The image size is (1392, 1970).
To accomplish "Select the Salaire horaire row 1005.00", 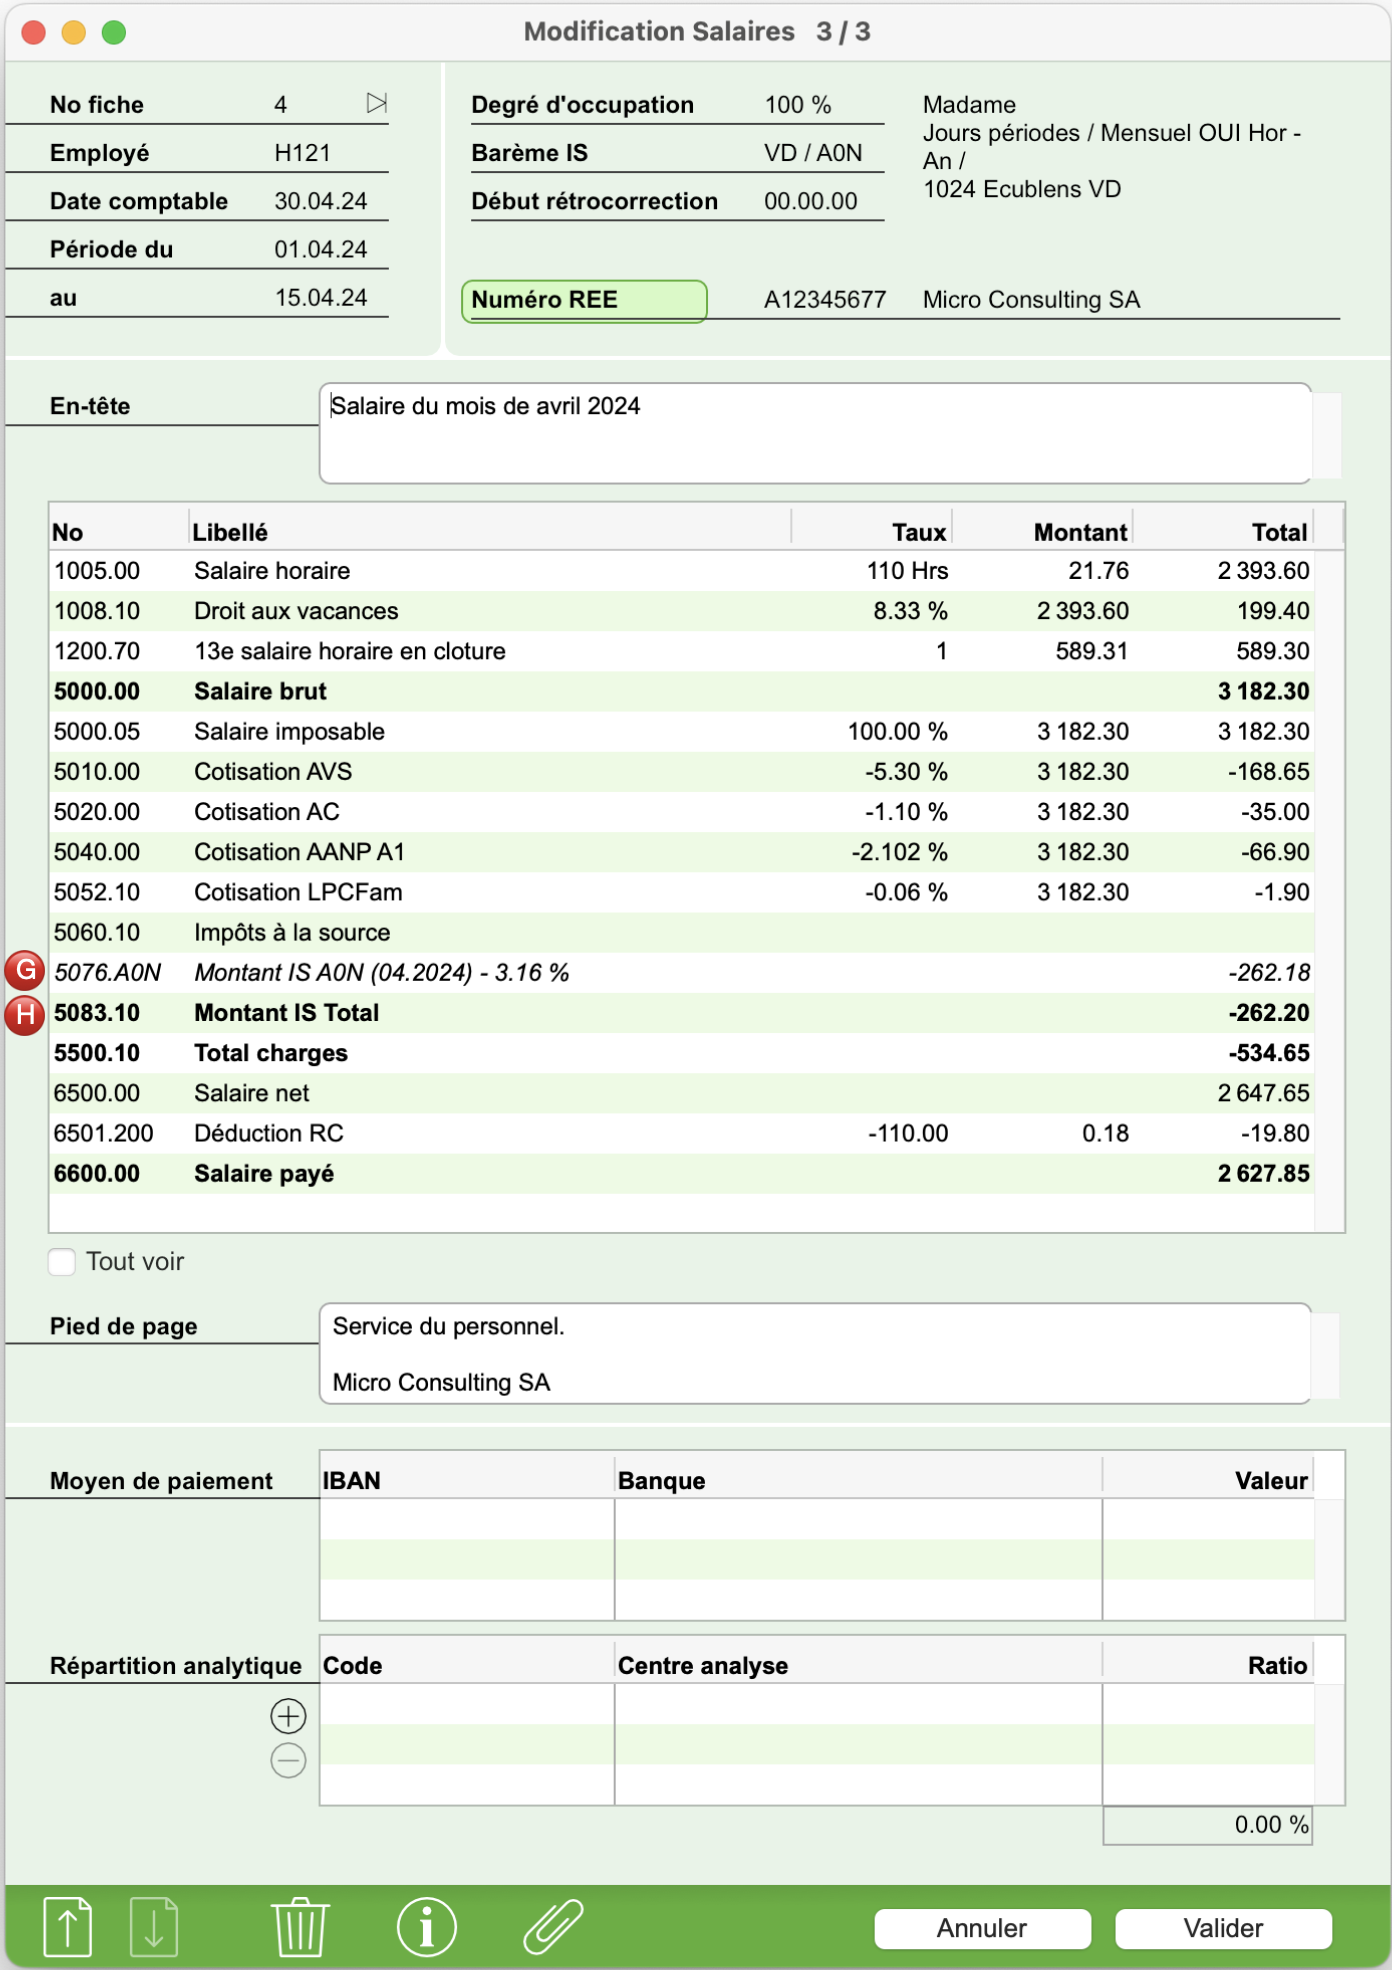I will (682, 571).
